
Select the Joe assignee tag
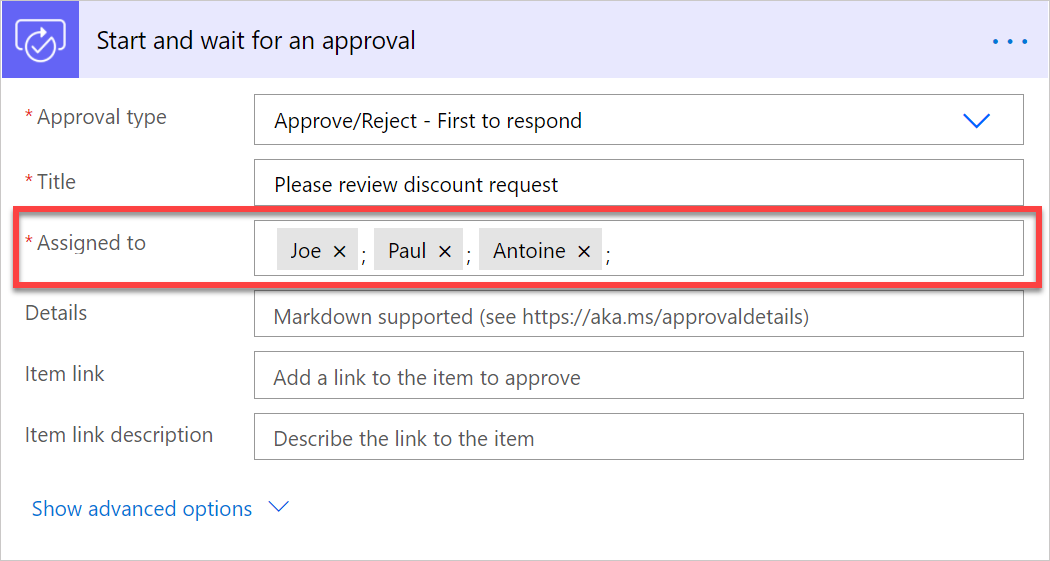(x=317, y=249)
